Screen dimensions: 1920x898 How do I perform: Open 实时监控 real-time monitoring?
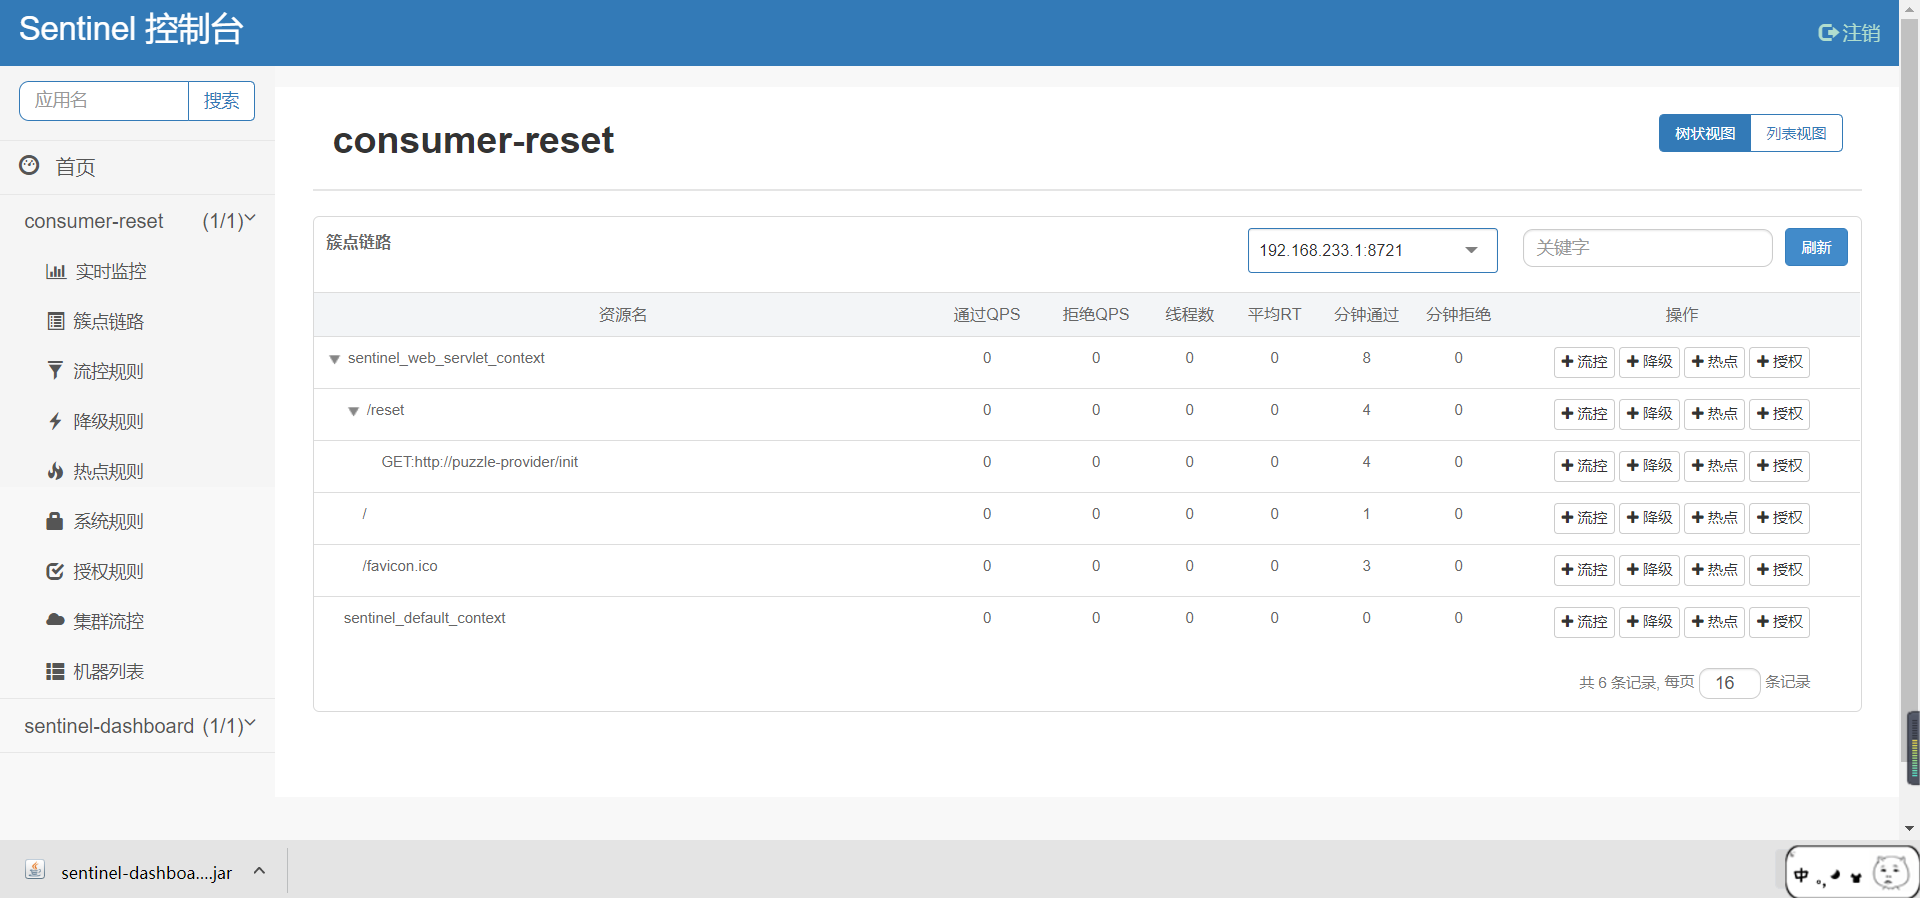(x=111, y=271)
